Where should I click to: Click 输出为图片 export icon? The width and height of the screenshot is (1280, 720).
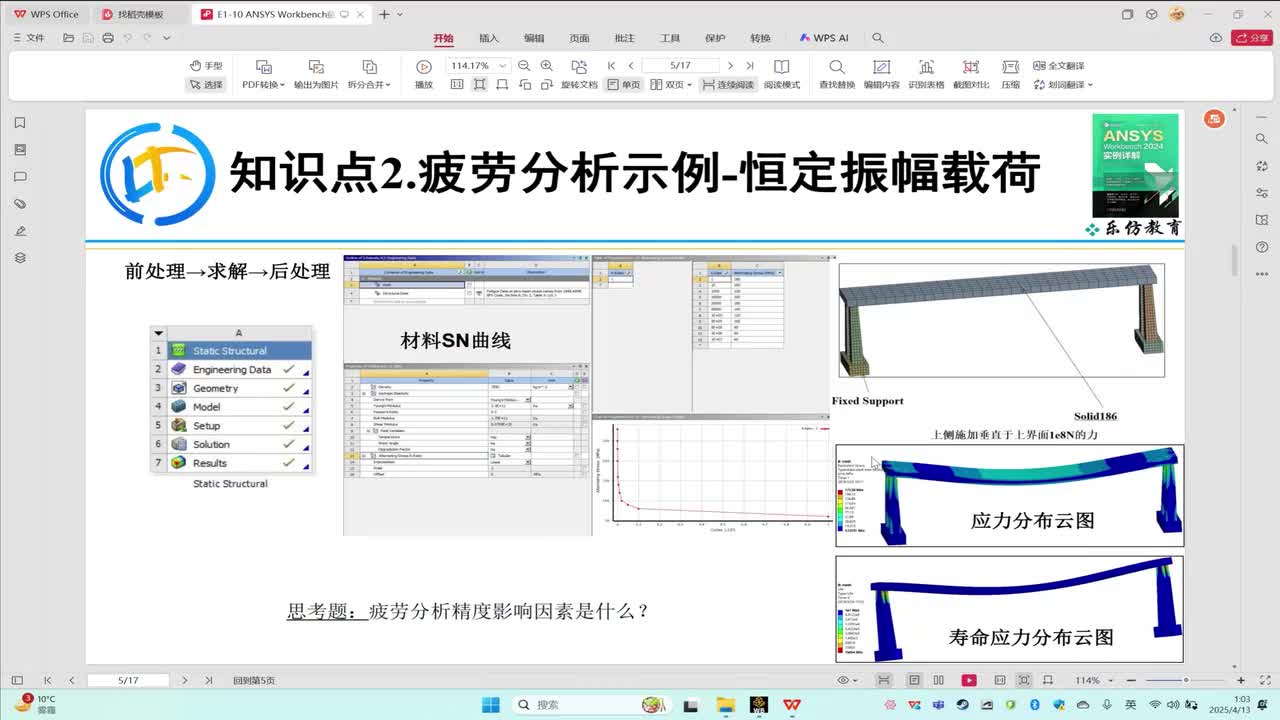click(x=316, y=67)
